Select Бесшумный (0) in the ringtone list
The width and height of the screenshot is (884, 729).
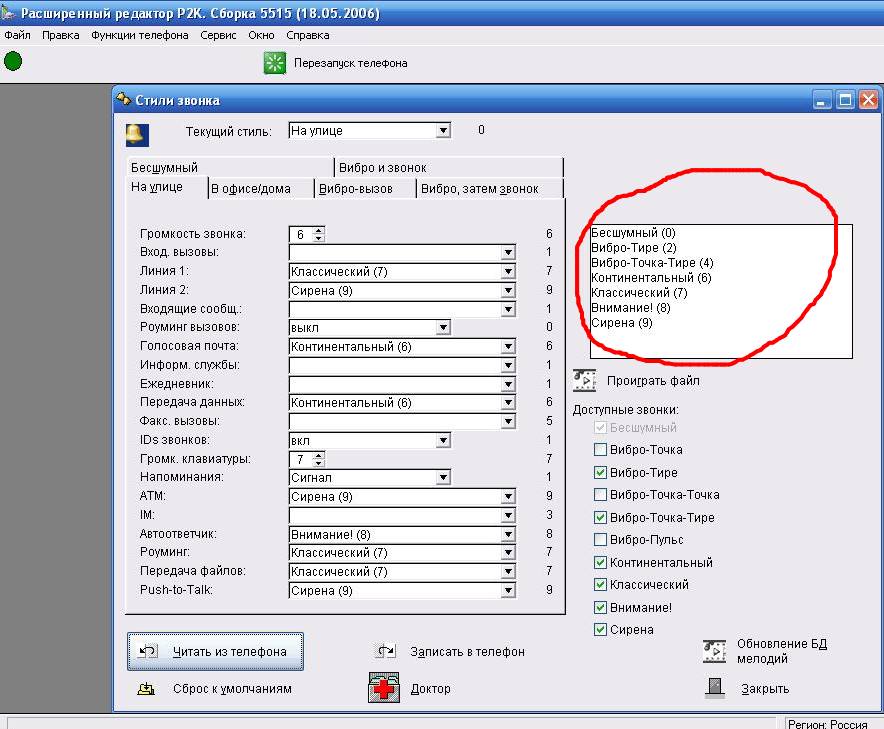coord(633,232)
